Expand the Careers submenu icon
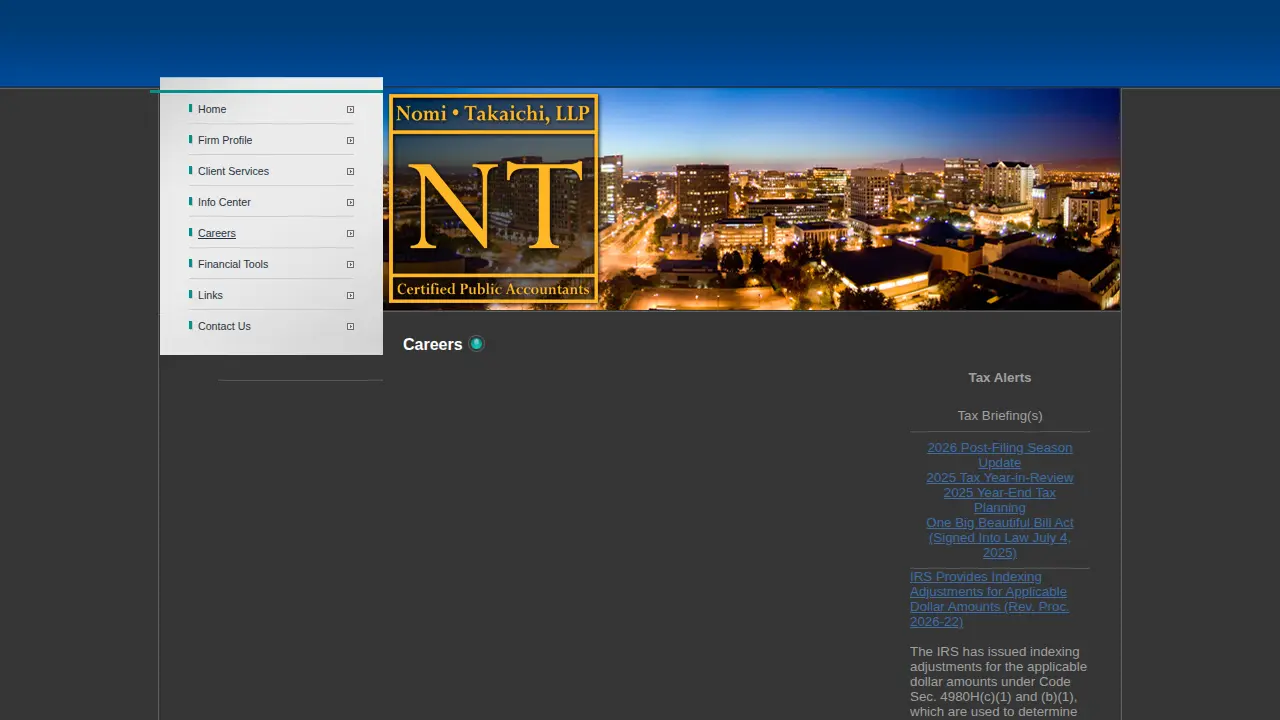 click(350, 234)
